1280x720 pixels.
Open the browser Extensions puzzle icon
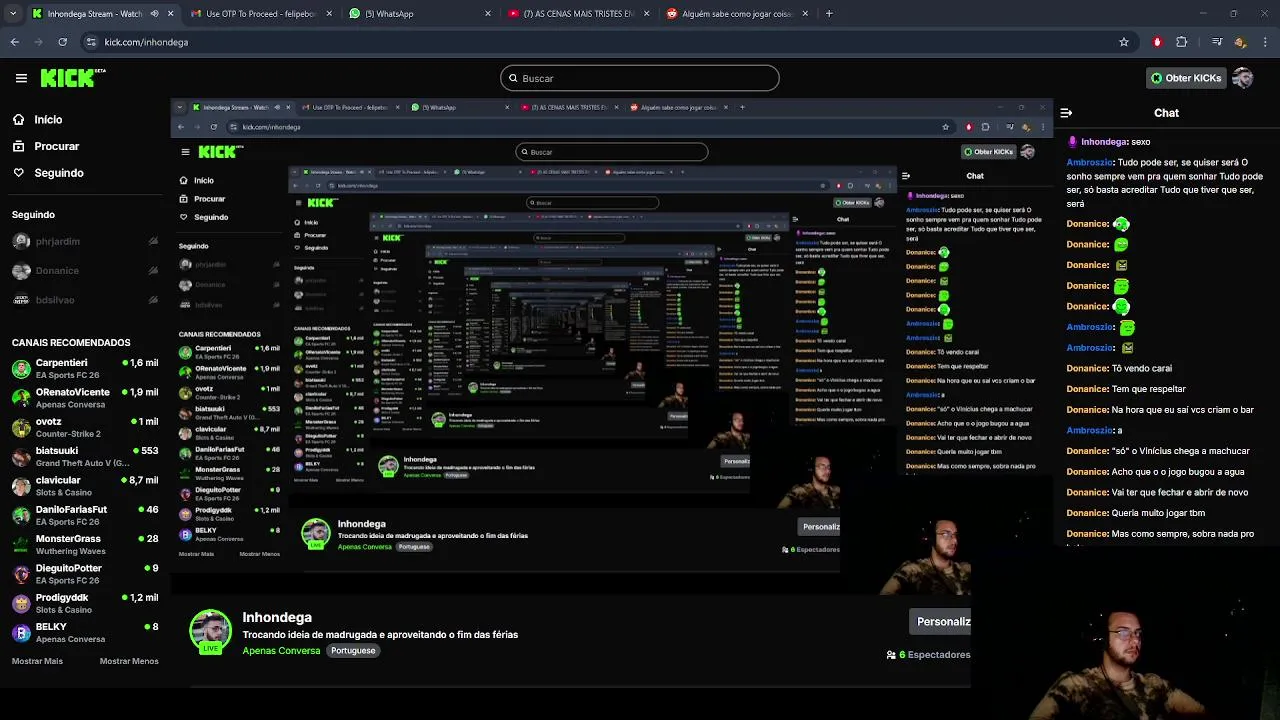(1182, 42)
